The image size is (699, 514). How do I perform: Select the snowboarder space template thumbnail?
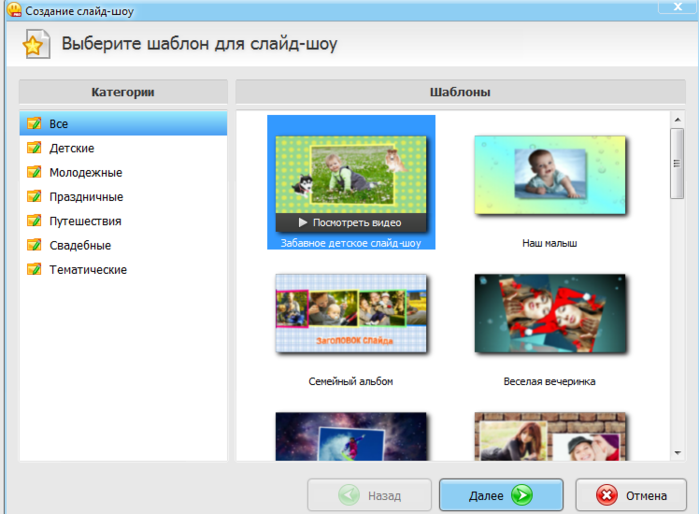351,436
